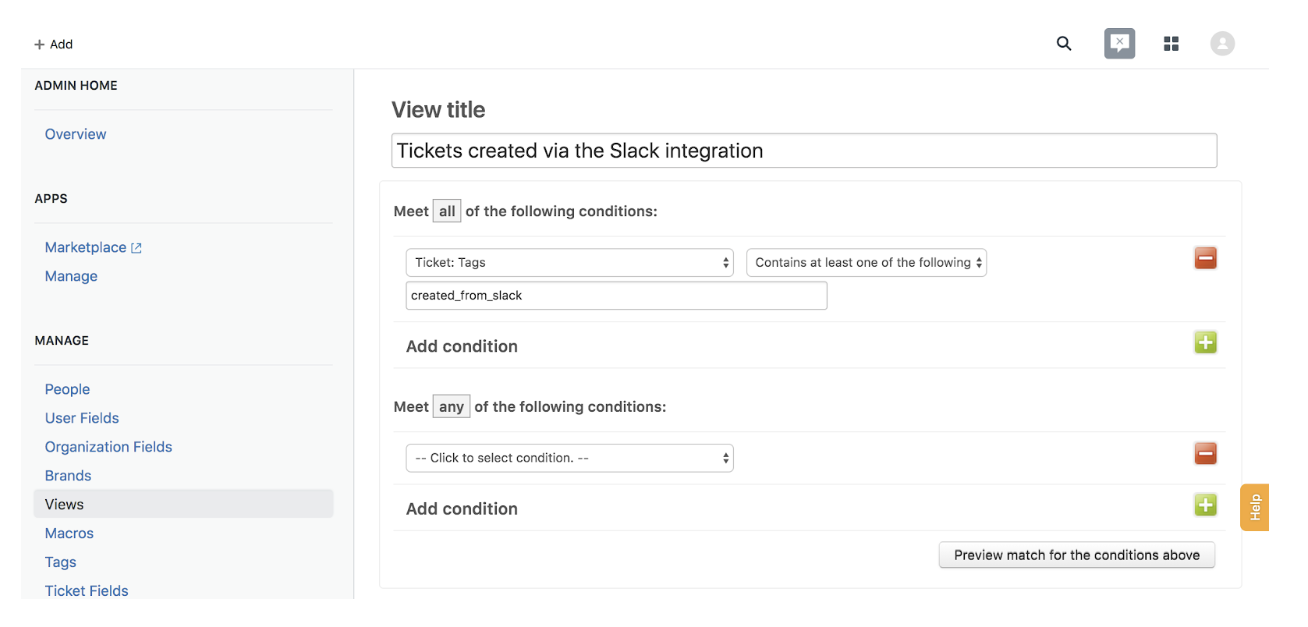Remove the Ticket: Tags condition row
The height and width of the screenshot is (627, 1308).
[1205, 259]
